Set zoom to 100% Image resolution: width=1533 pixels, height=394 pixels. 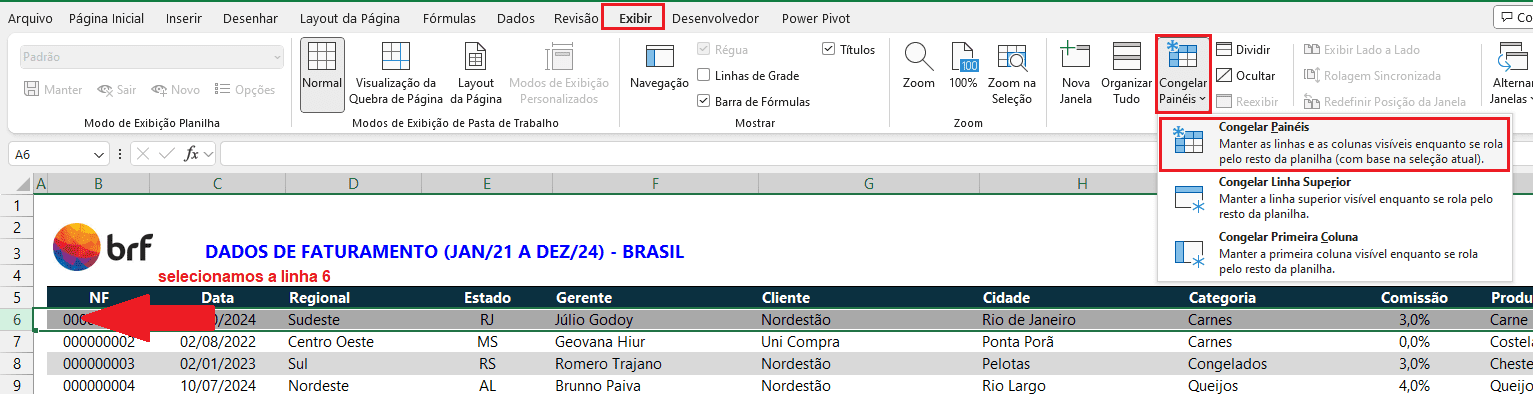[x=963, y=66]
